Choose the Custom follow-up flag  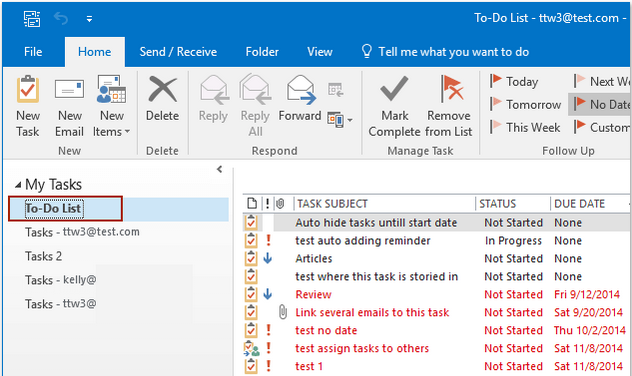click(602, 127)
